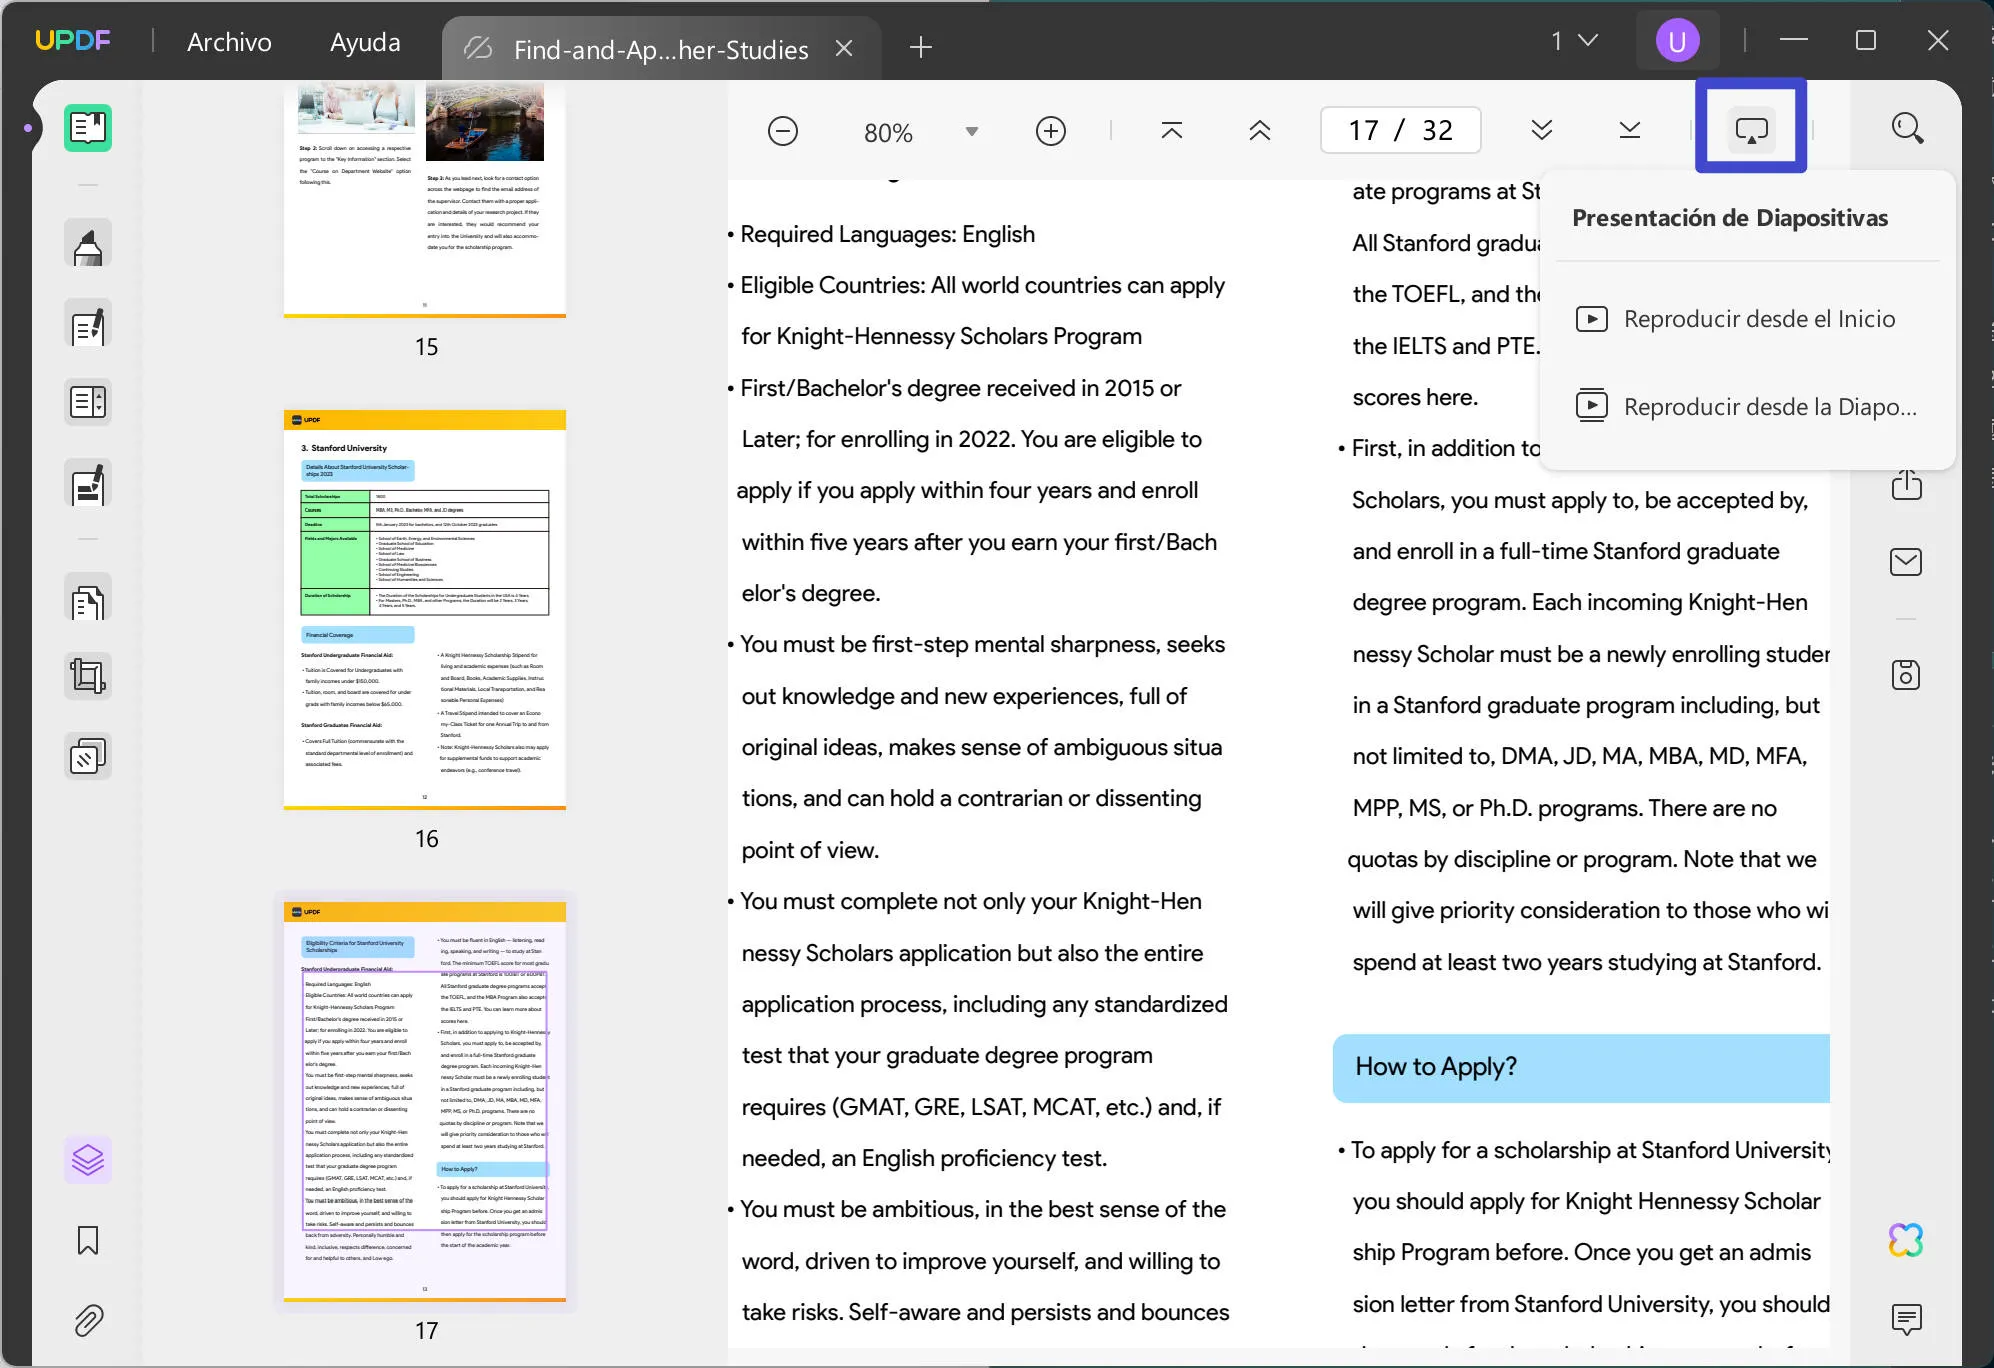
Task: Click text 'Required Languages: English'
Action: pos(887,234)
